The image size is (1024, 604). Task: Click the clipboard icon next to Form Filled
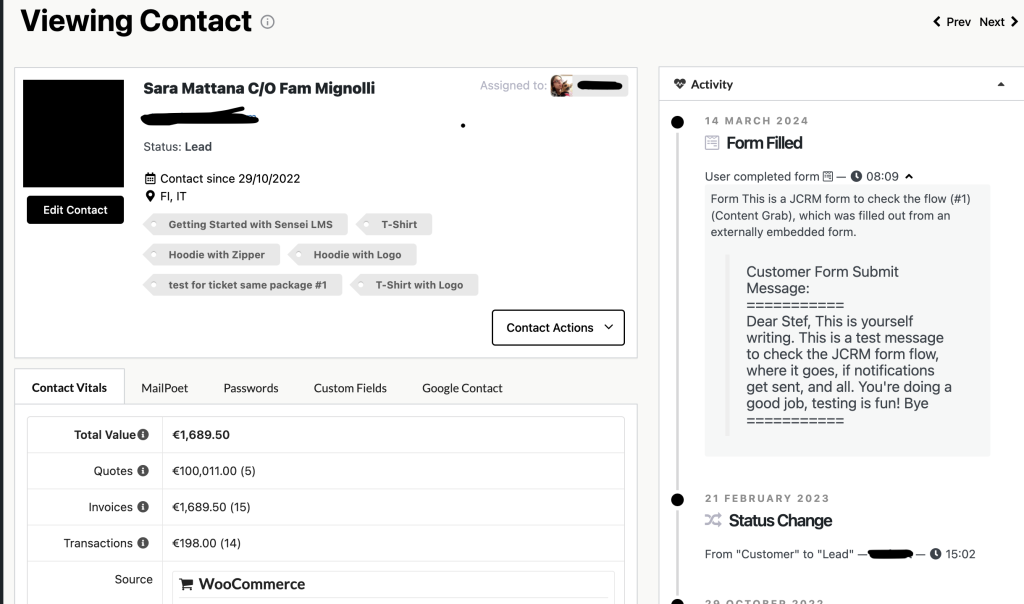pyautogui.click(x=712, y=142)
